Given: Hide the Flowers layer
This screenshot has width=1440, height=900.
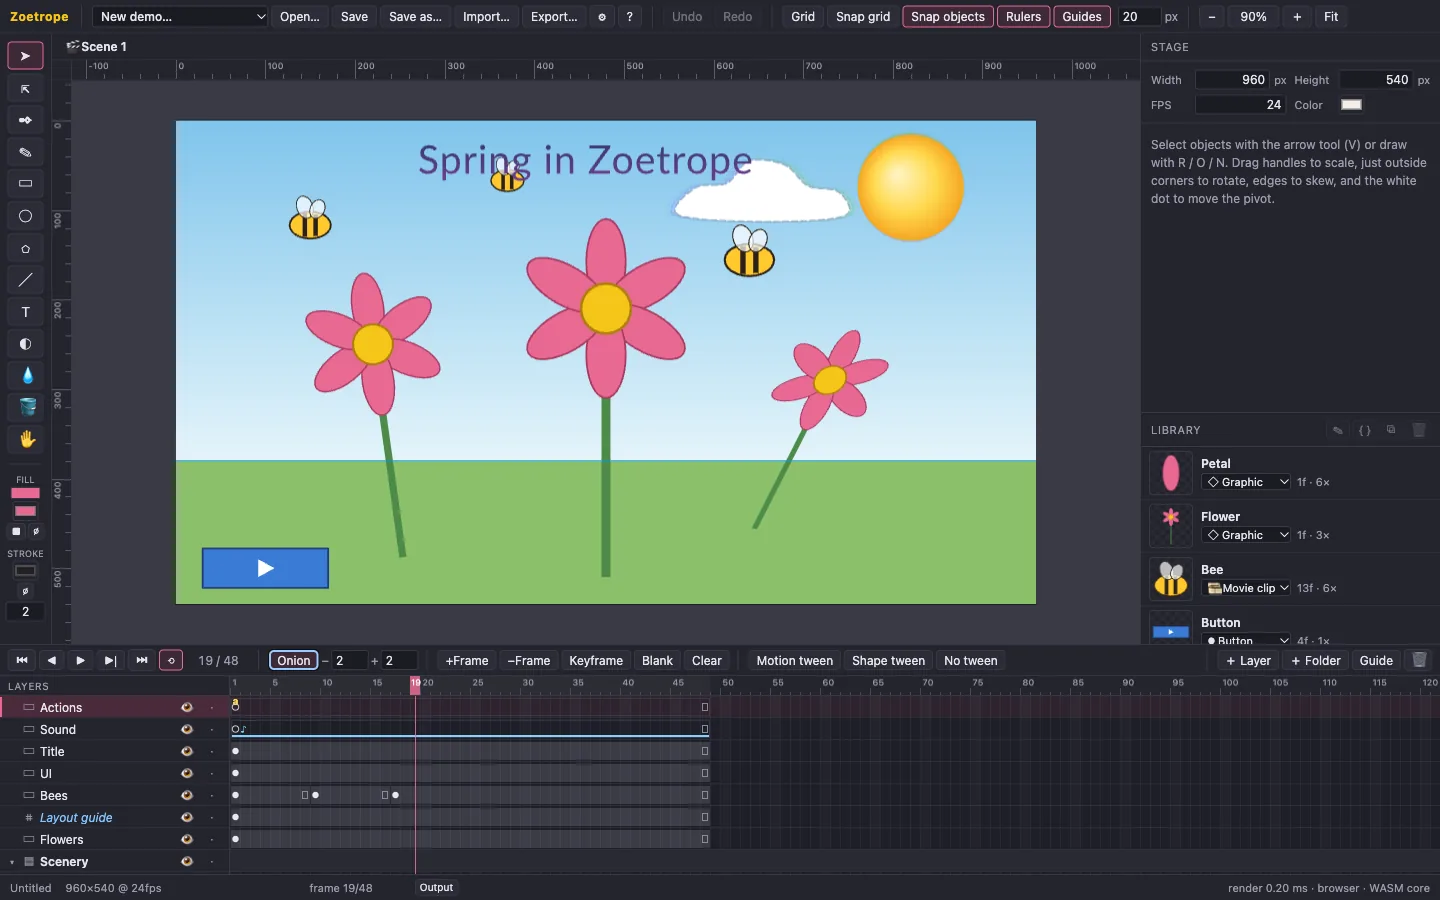Looking at the screenshot, I should tap(187, 840).
